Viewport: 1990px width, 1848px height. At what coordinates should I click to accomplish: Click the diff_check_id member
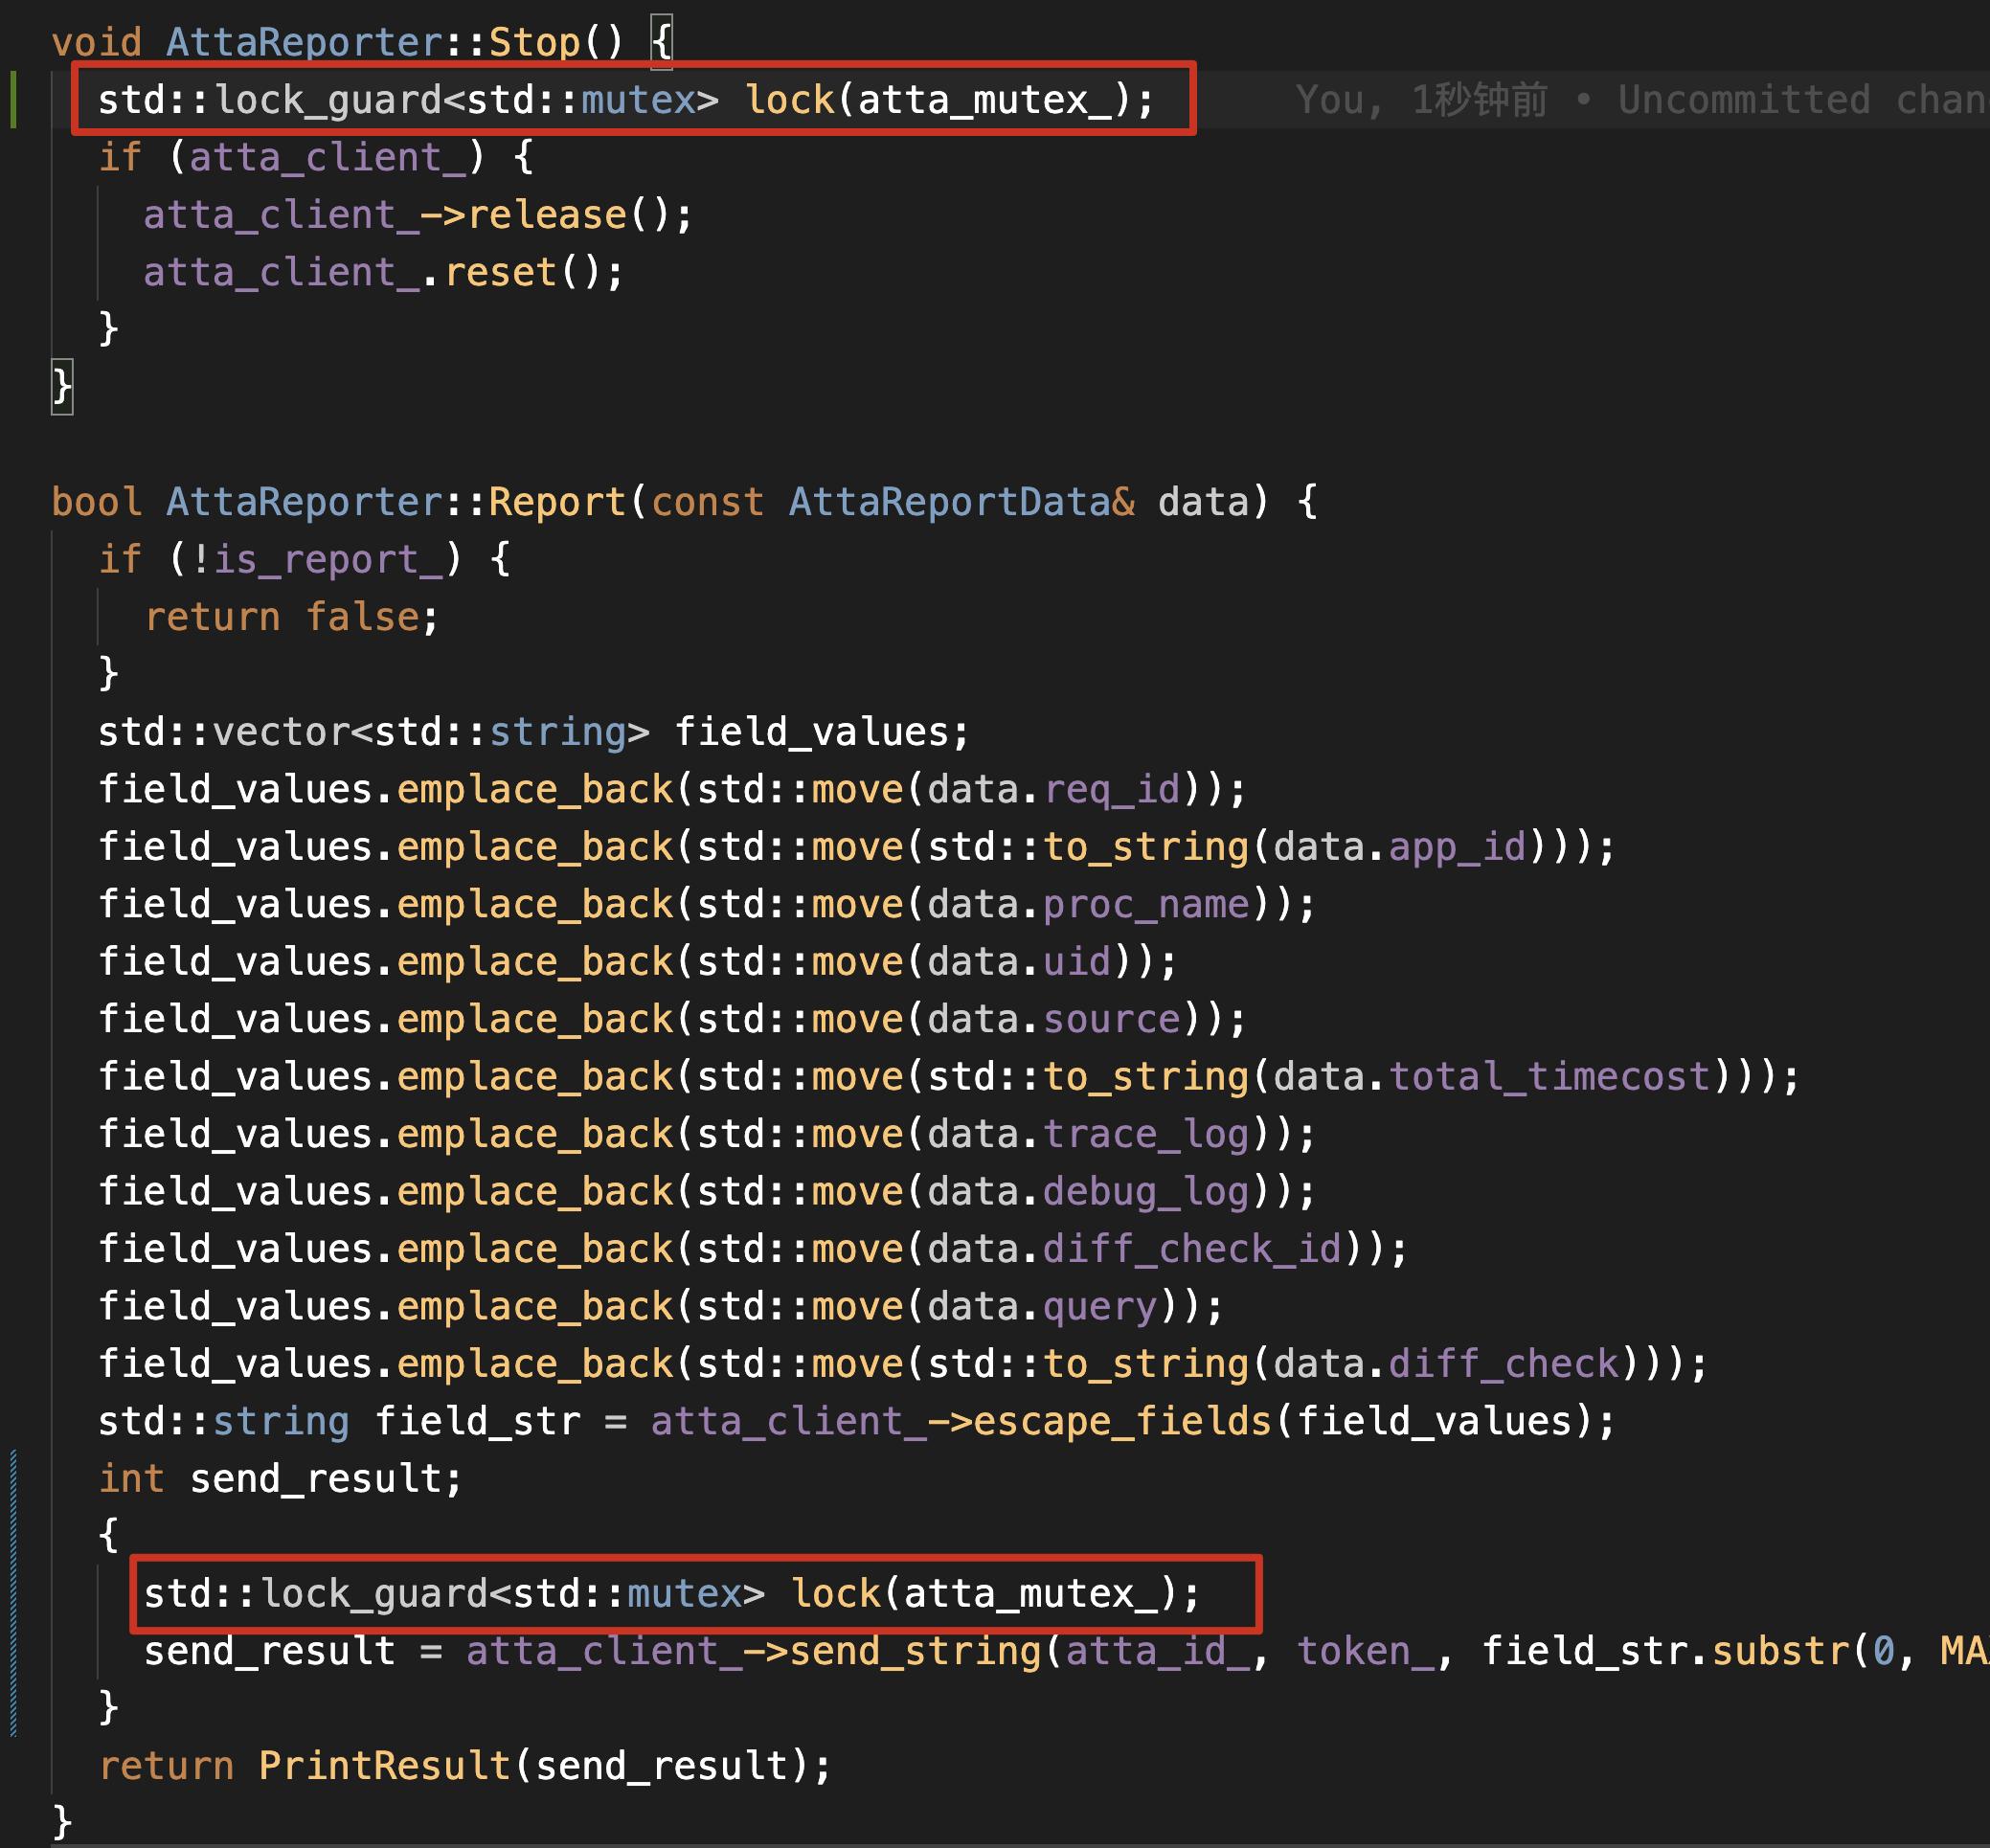tap(1191, 1250)
